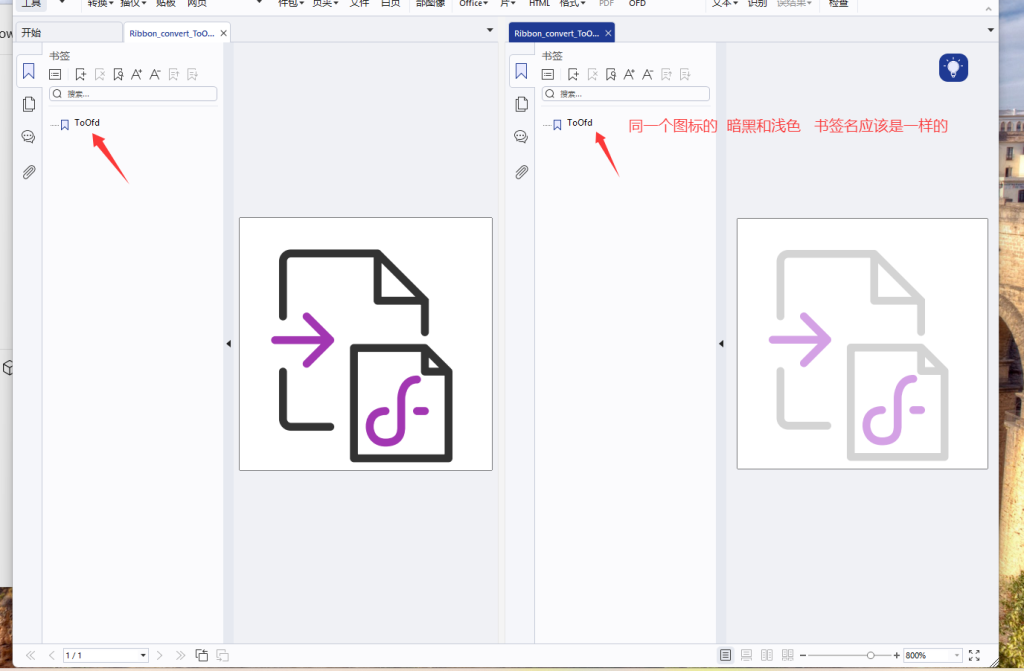Enter full screen mode from status bar
Viewport: 1024px width, 671px height.
pyautogui.click(x=974, y=655)
